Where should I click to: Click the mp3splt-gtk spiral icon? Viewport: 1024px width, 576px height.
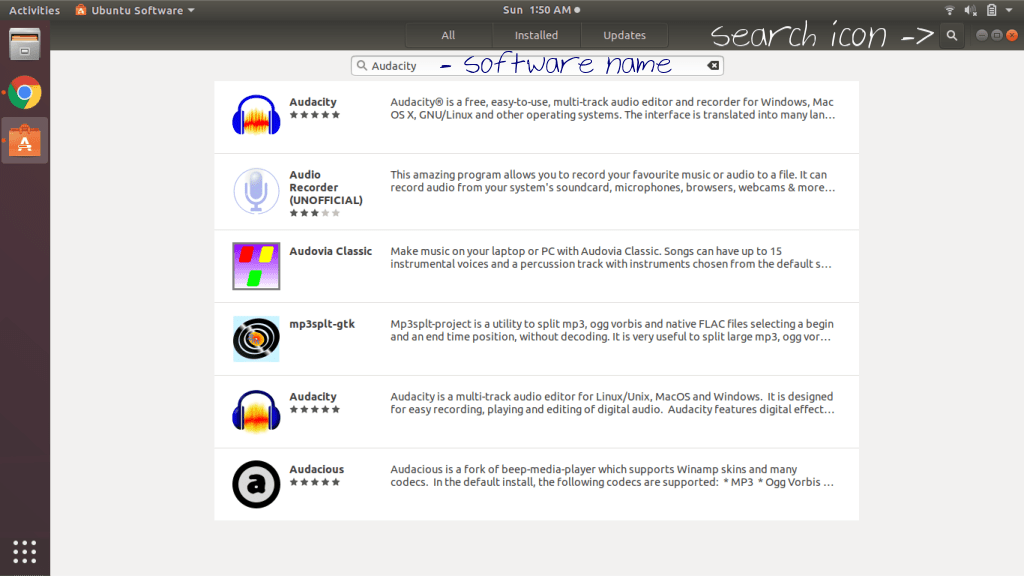pyautogui.click(x=256, y=338)
